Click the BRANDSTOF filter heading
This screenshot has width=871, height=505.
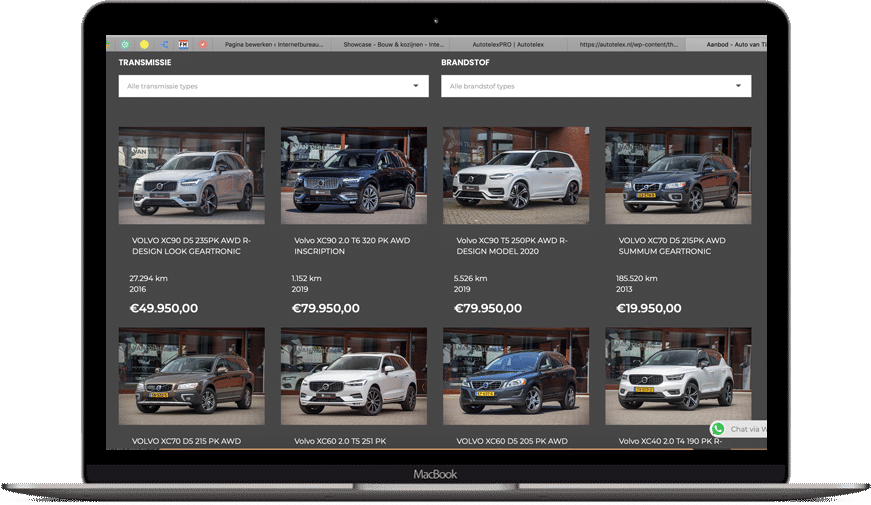pos(465,63)
